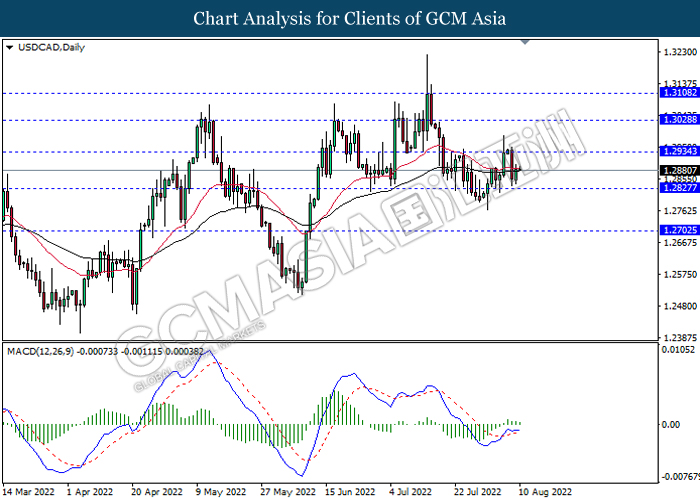
Task: Select the 1.31082 price level label
Action: coord(680,93)
